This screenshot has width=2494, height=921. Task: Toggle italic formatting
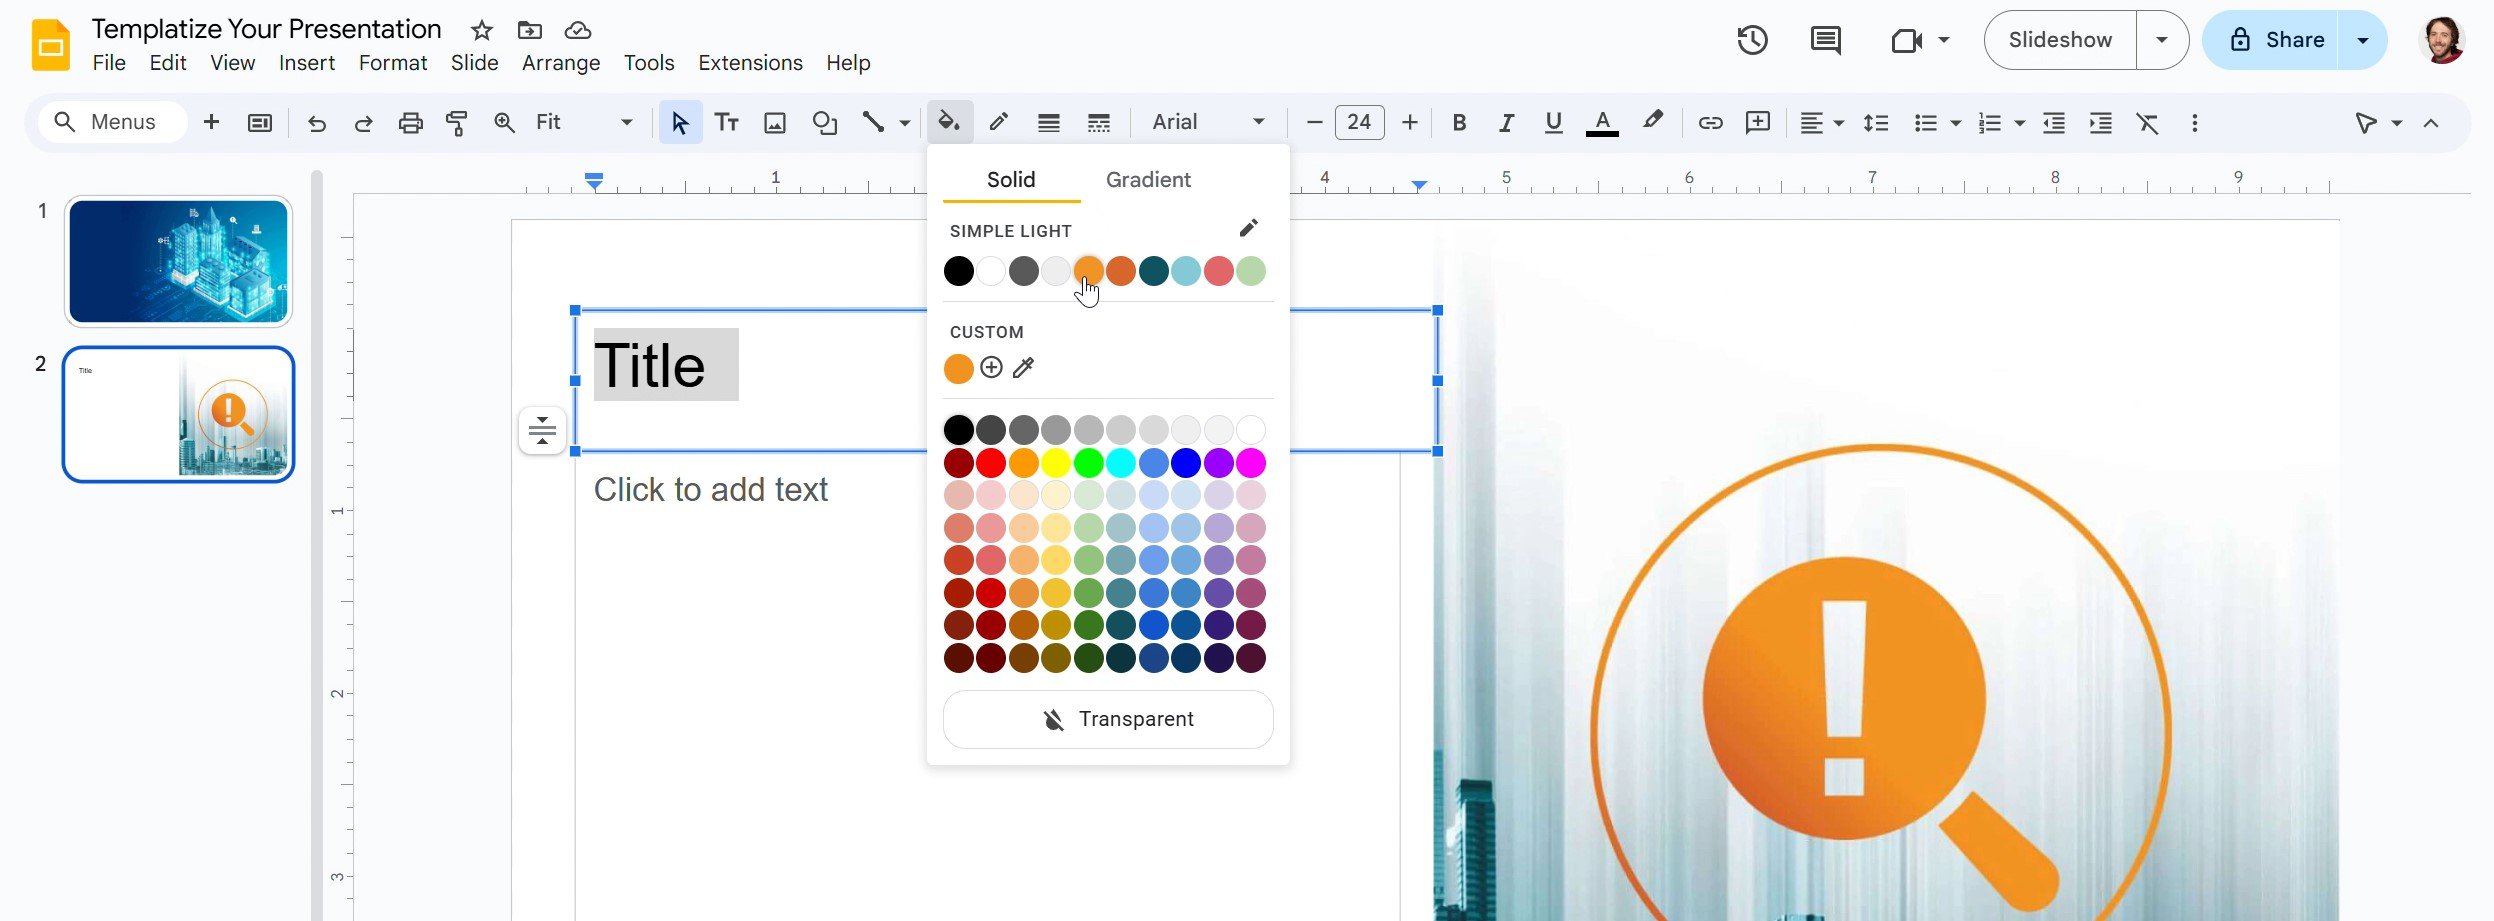click(x=1505, y=122)
